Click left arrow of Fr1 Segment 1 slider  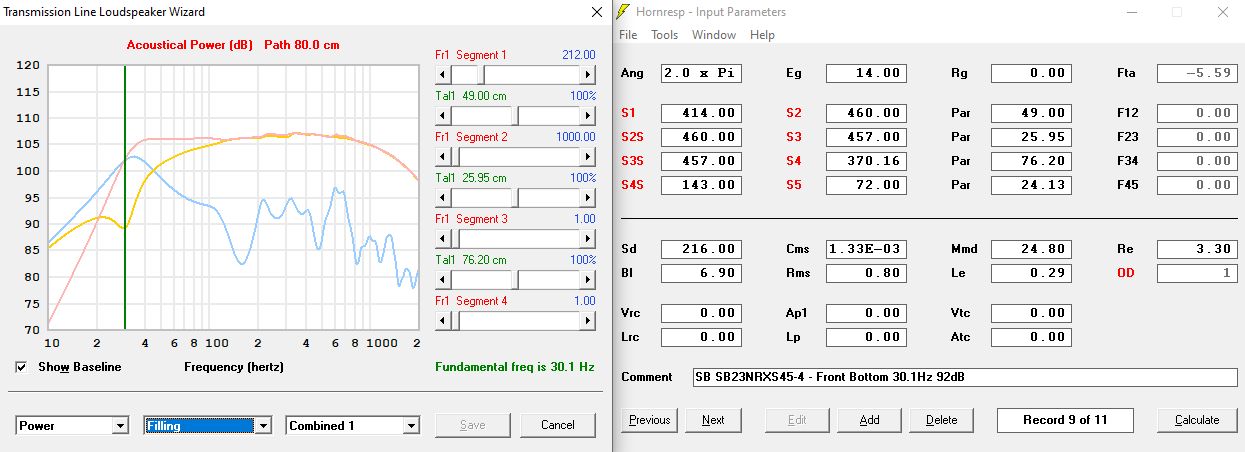[x=444, y=74]
